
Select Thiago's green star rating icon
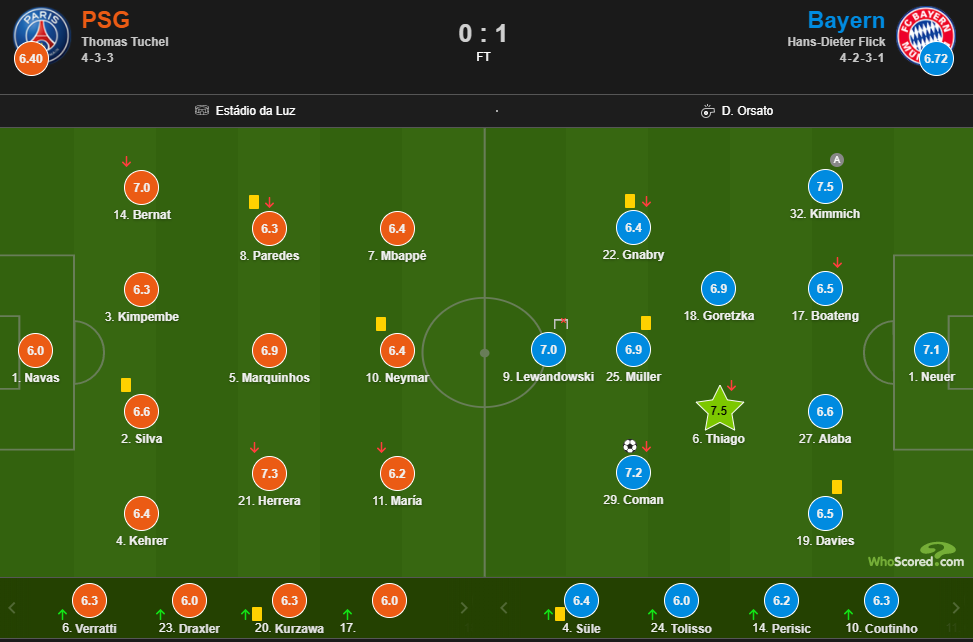point(719,409)
